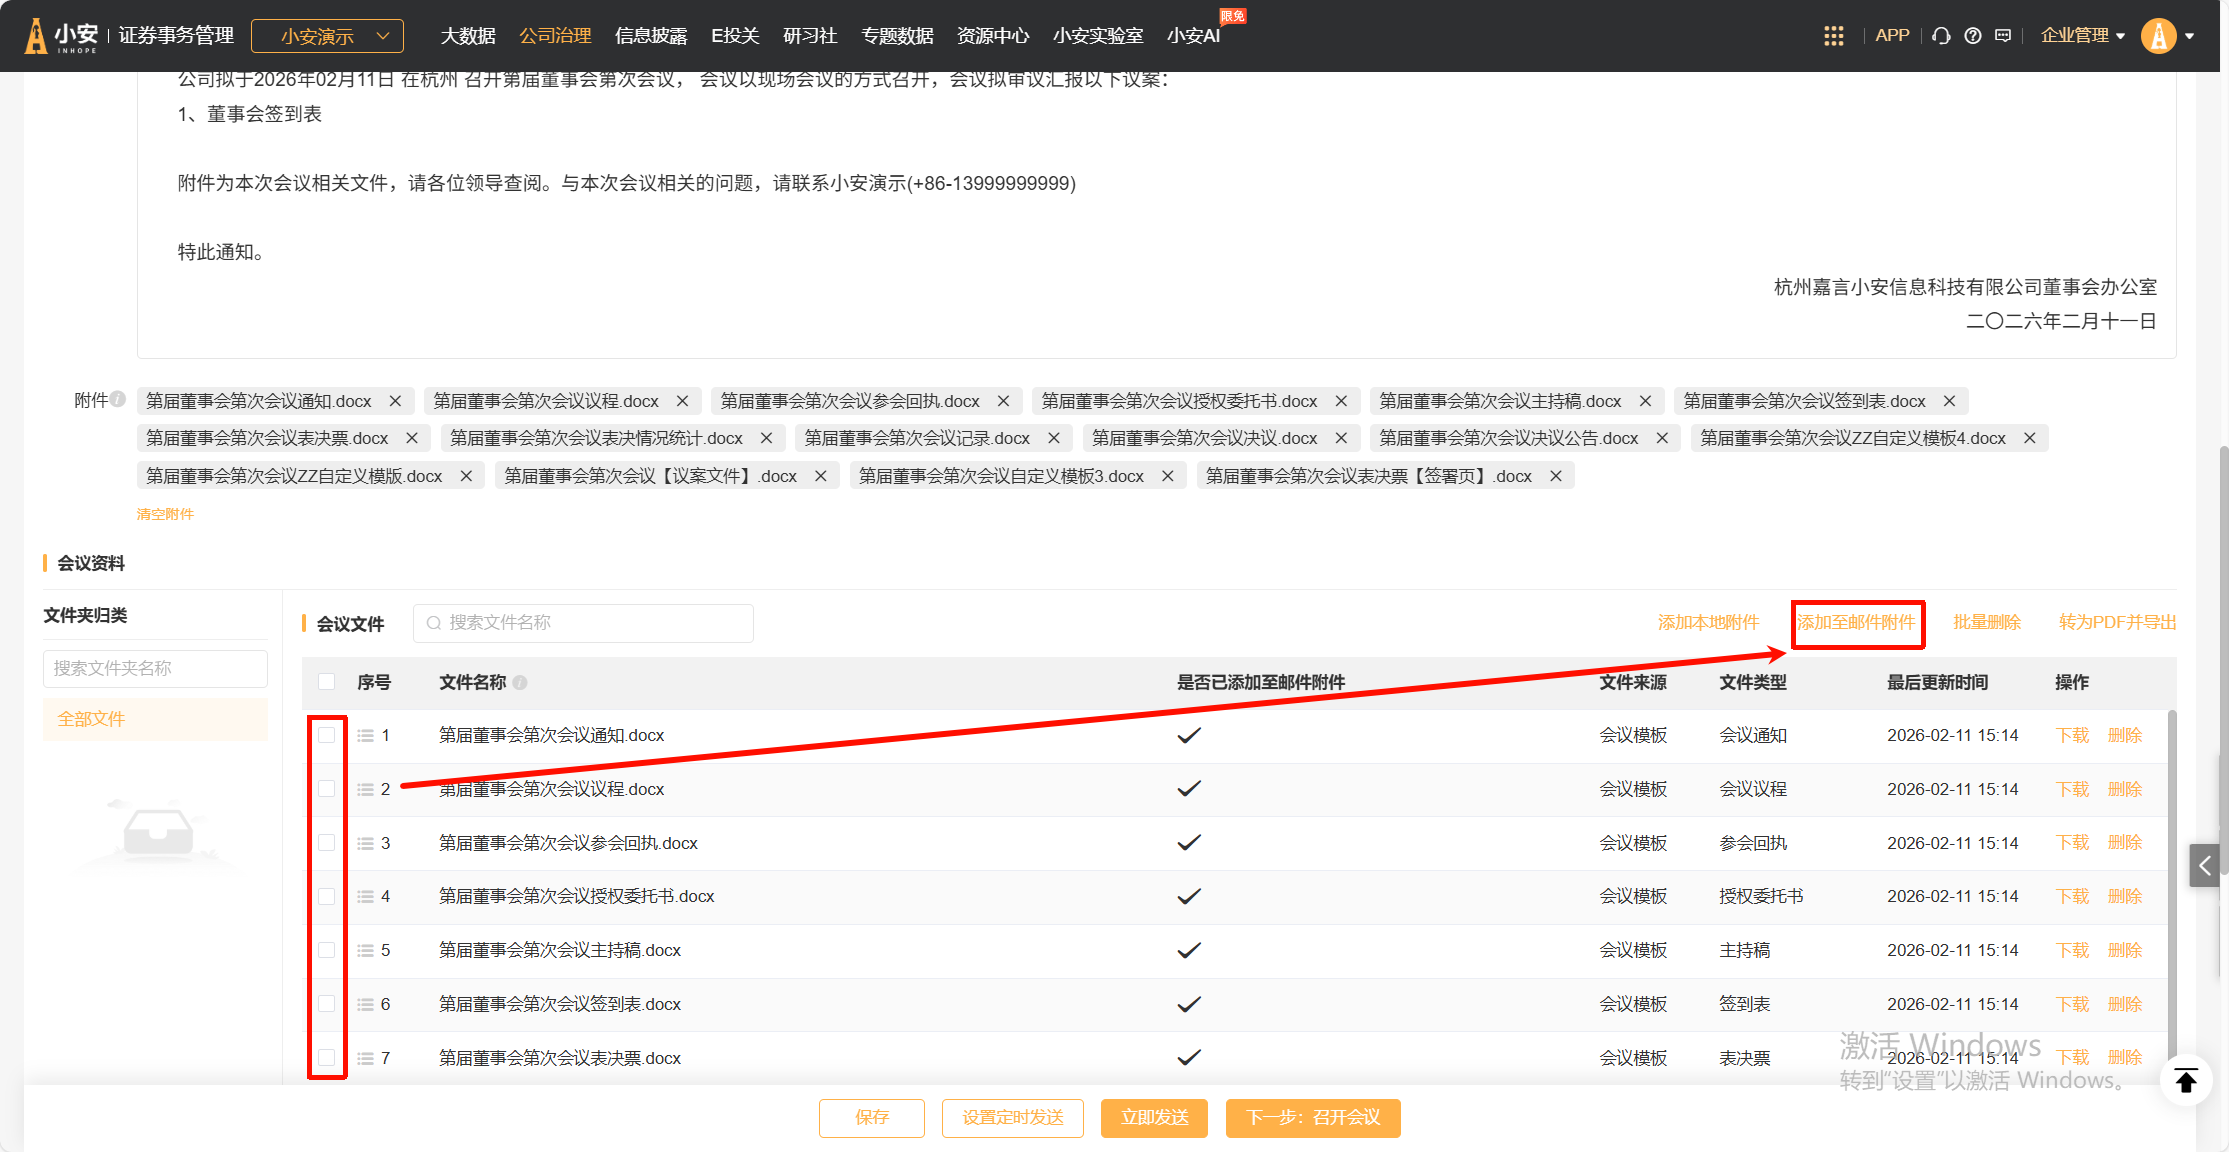Viewport: 2229px width, 1152px height.
Task: Go to the 小安AI menu item
Action: (1193, 36)
